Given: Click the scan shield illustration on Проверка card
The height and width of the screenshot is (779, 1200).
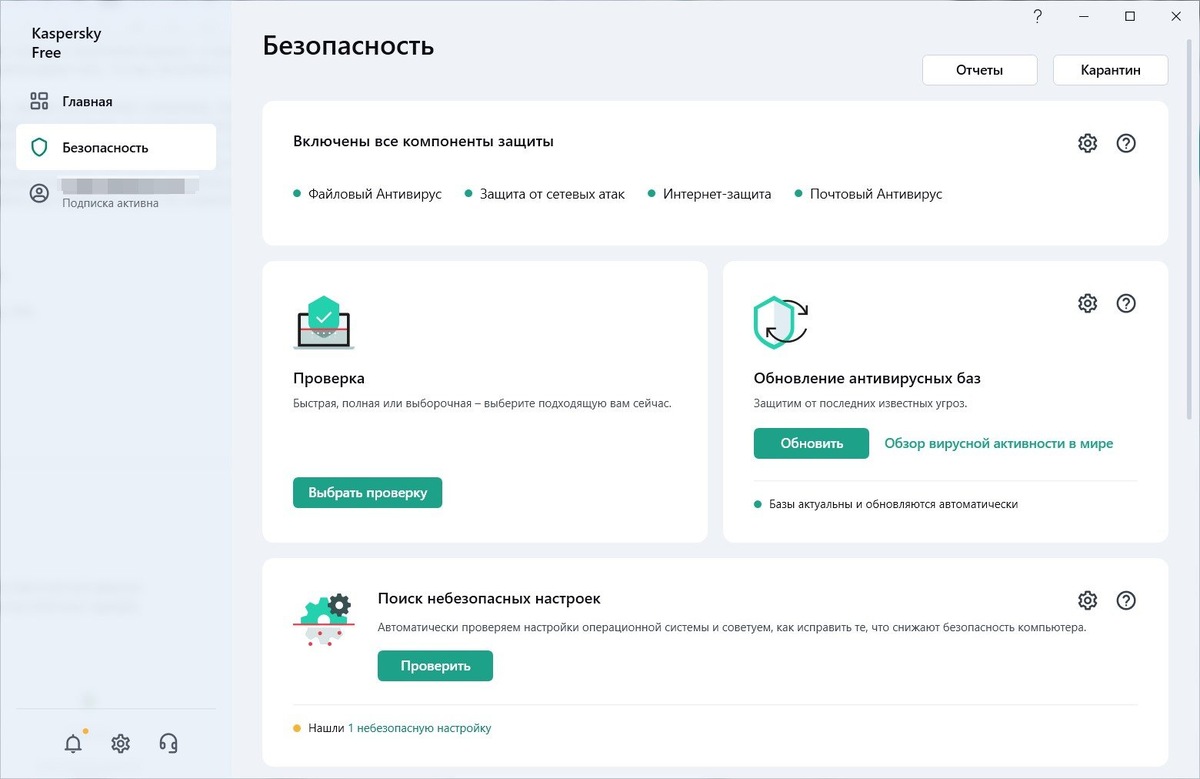Looking at the screenshot, I should point(323,323).
